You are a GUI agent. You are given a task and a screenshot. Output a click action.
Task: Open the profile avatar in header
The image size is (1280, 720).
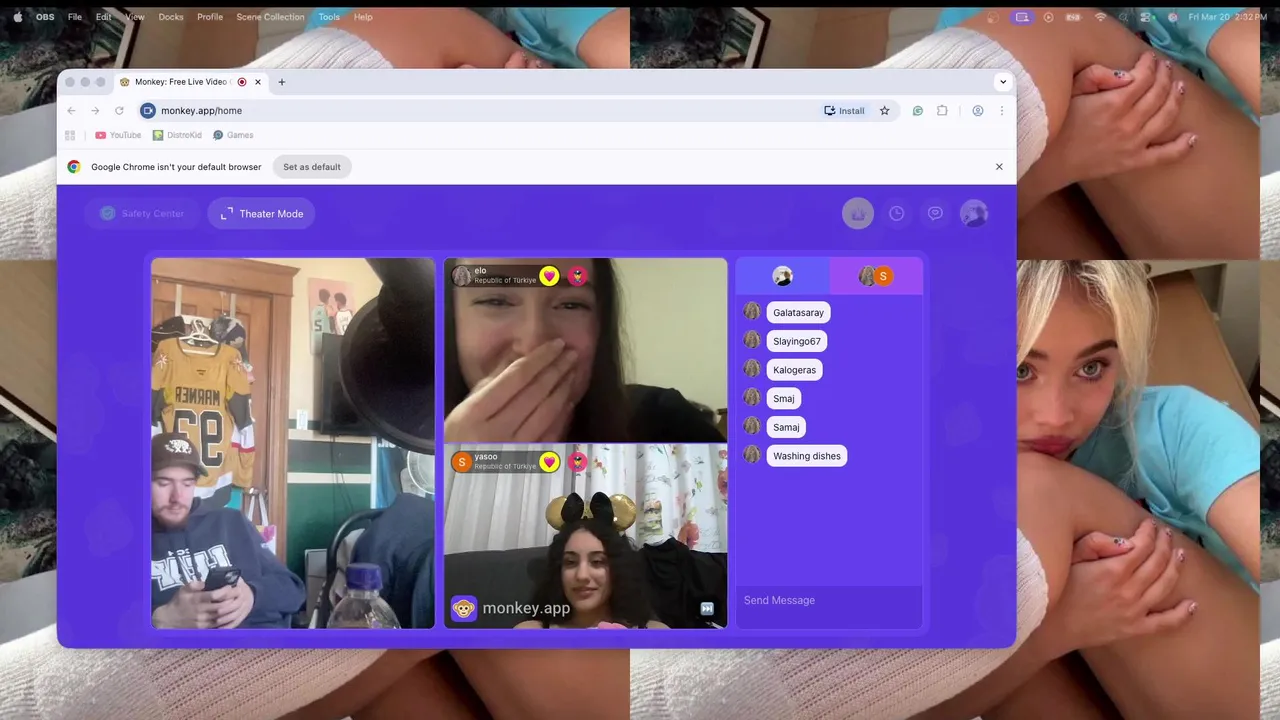(x=974, y=213)
